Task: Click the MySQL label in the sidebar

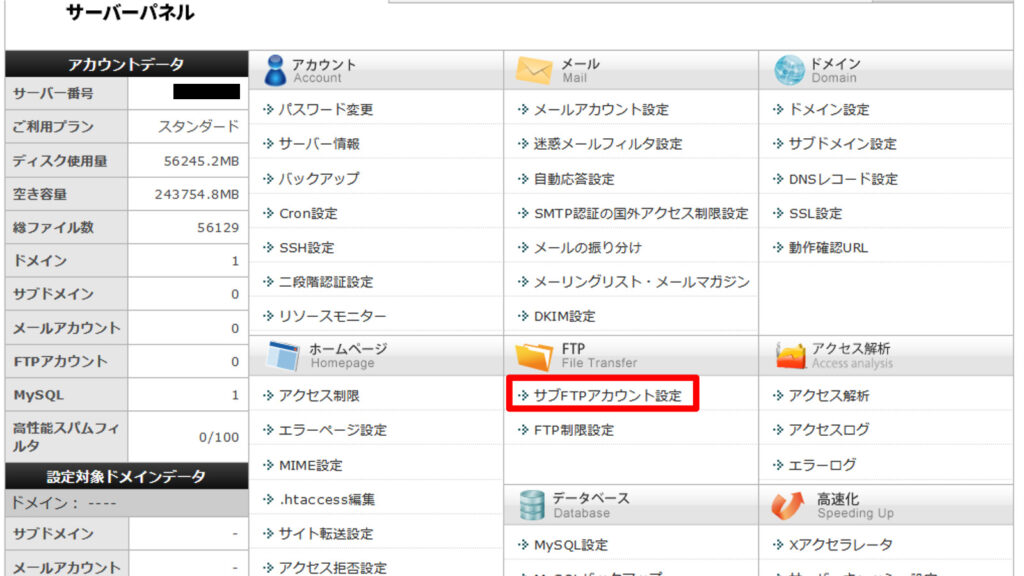Action: point(38,395)
